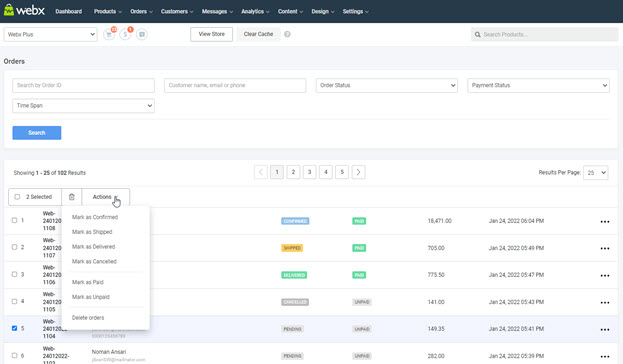Select current page 1 button
Image resolution: width=623 pixels, height=364 pixels.
pos(277,172)
